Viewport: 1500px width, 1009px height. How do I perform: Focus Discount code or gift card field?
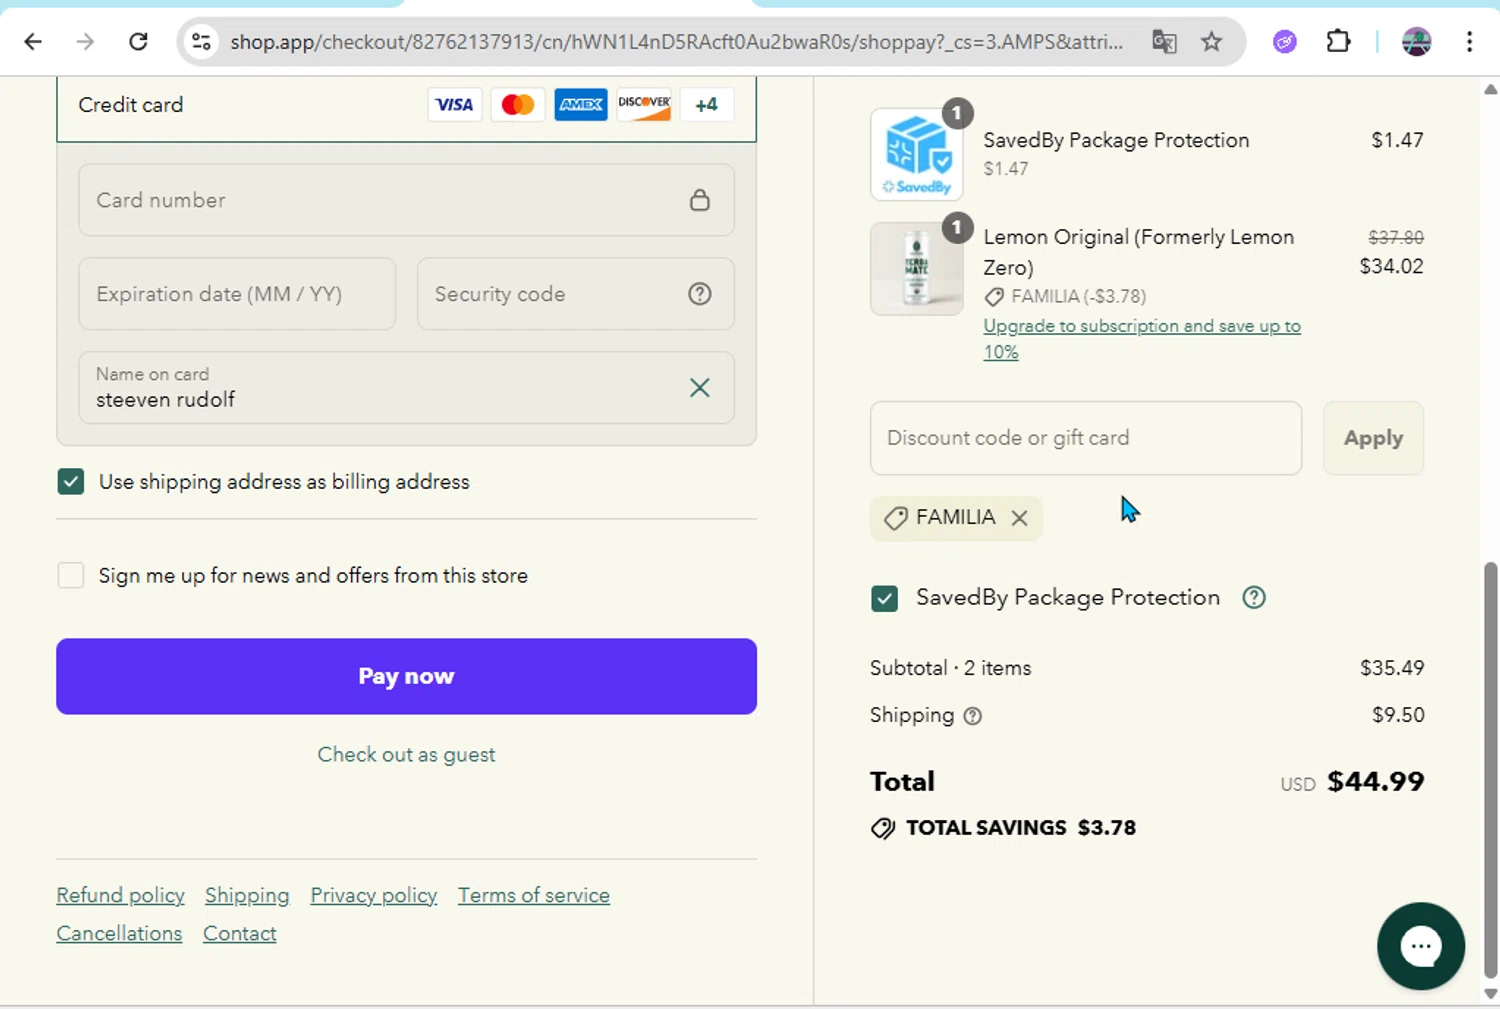pos(1086,438)
